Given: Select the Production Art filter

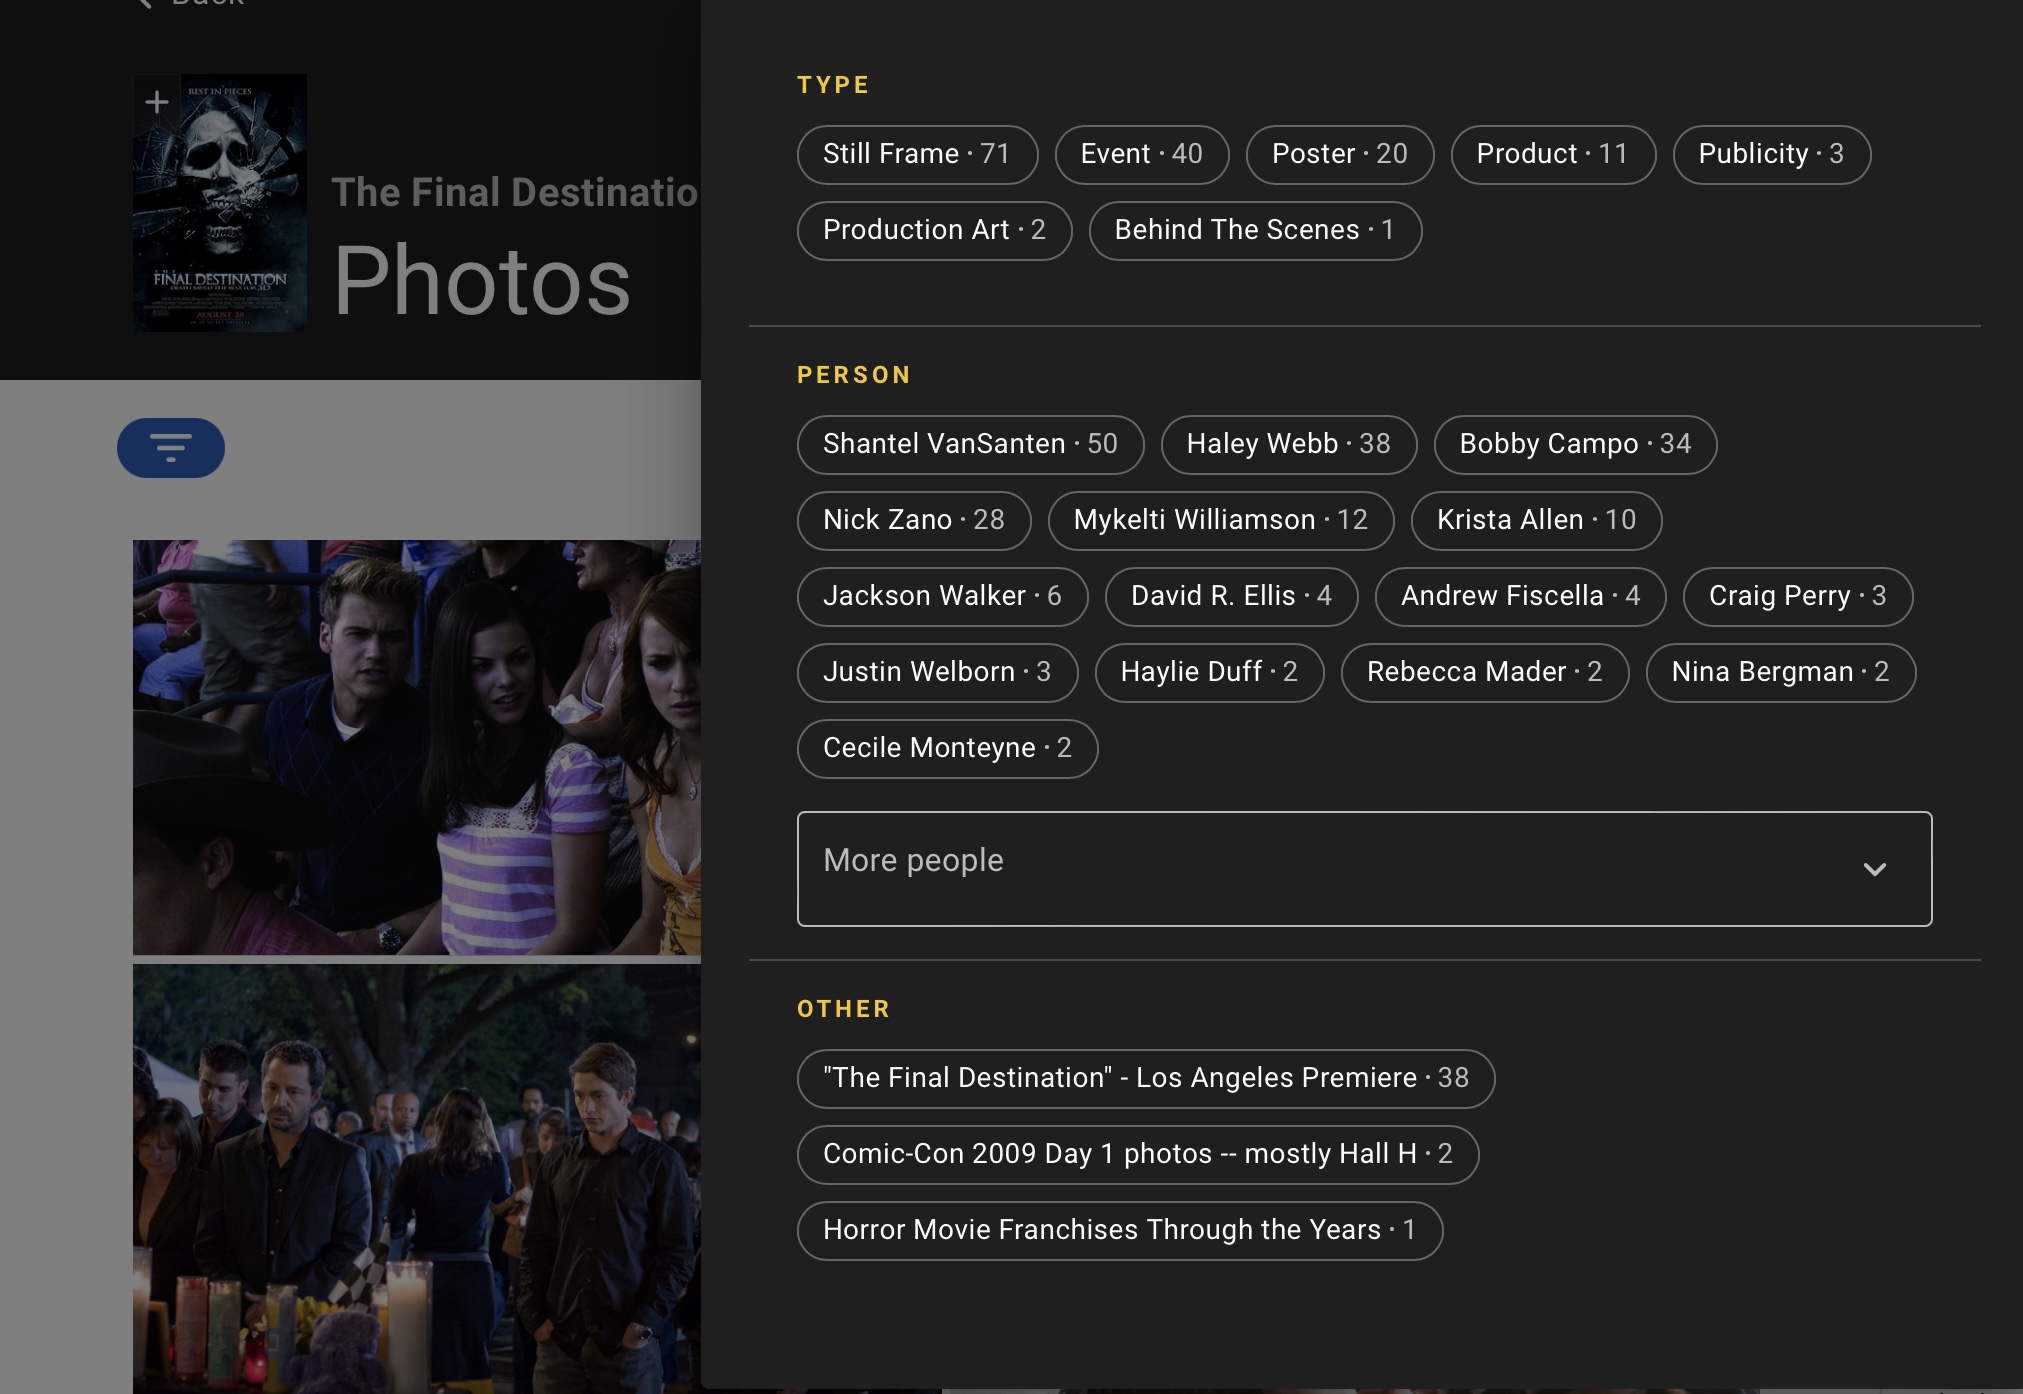Looking at the screenshot, I should click(x=934, y=230).
